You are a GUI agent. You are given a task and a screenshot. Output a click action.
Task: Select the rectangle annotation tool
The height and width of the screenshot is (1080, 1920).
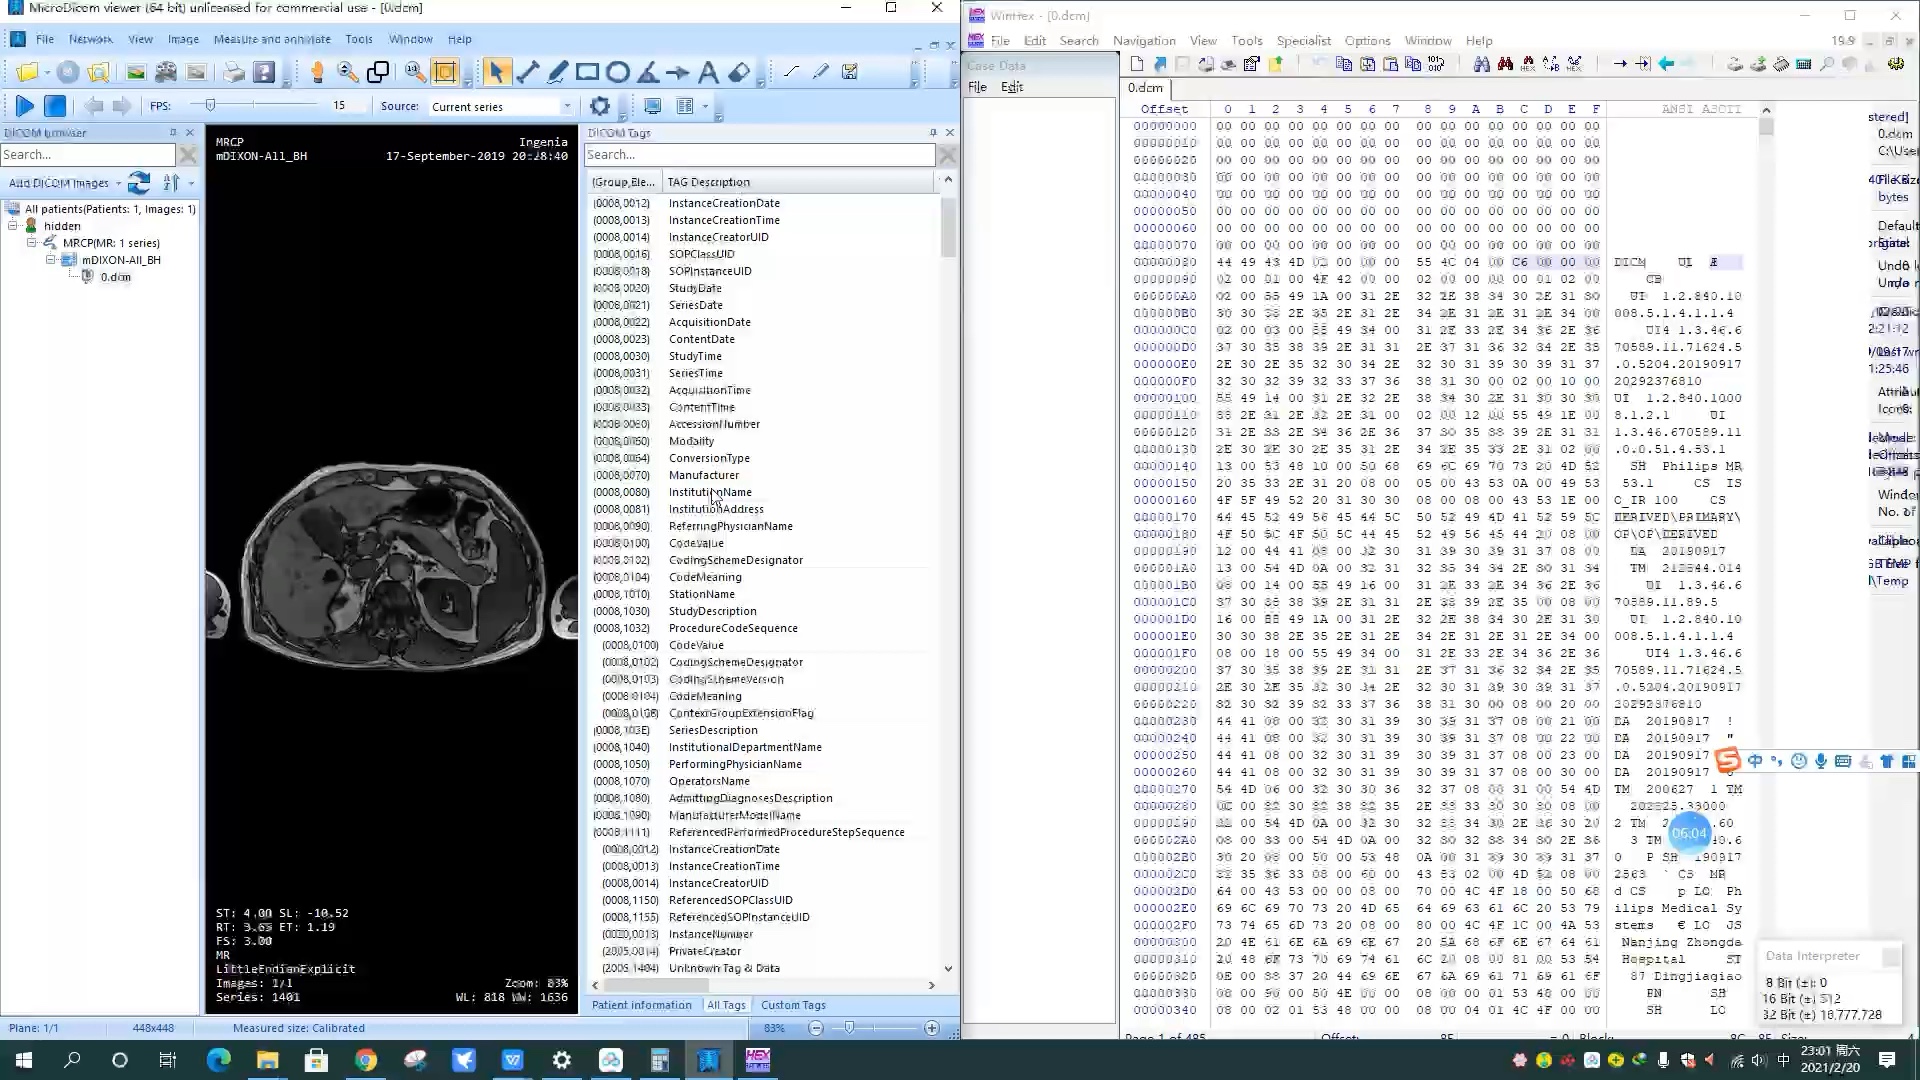587,72
